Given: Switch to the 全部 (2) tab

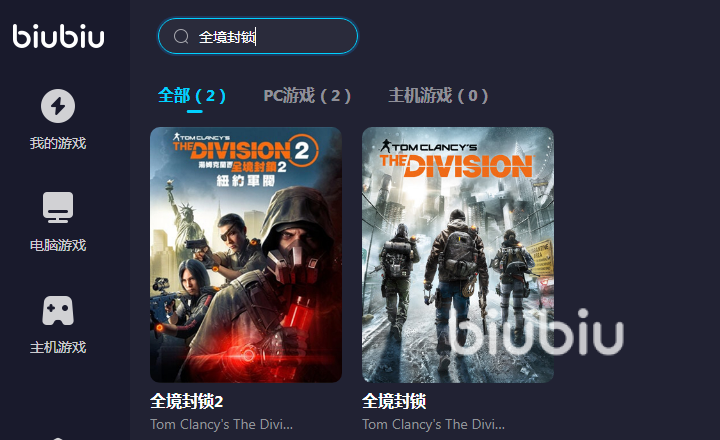Looking at the screenshot, I should [191, 96].
